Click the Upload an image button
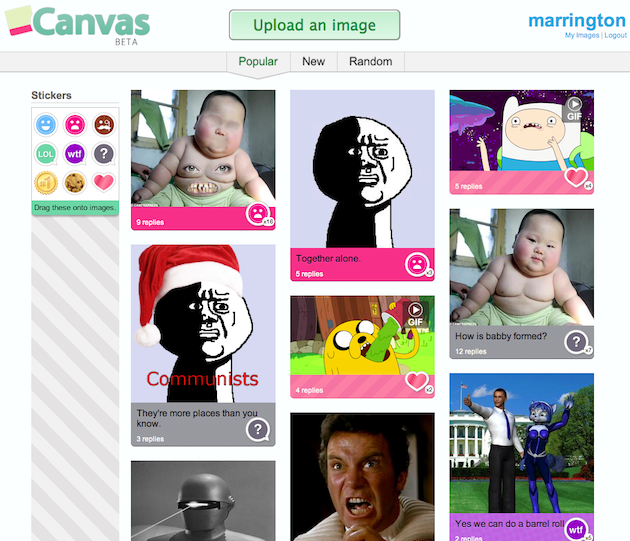 (315, 25)
